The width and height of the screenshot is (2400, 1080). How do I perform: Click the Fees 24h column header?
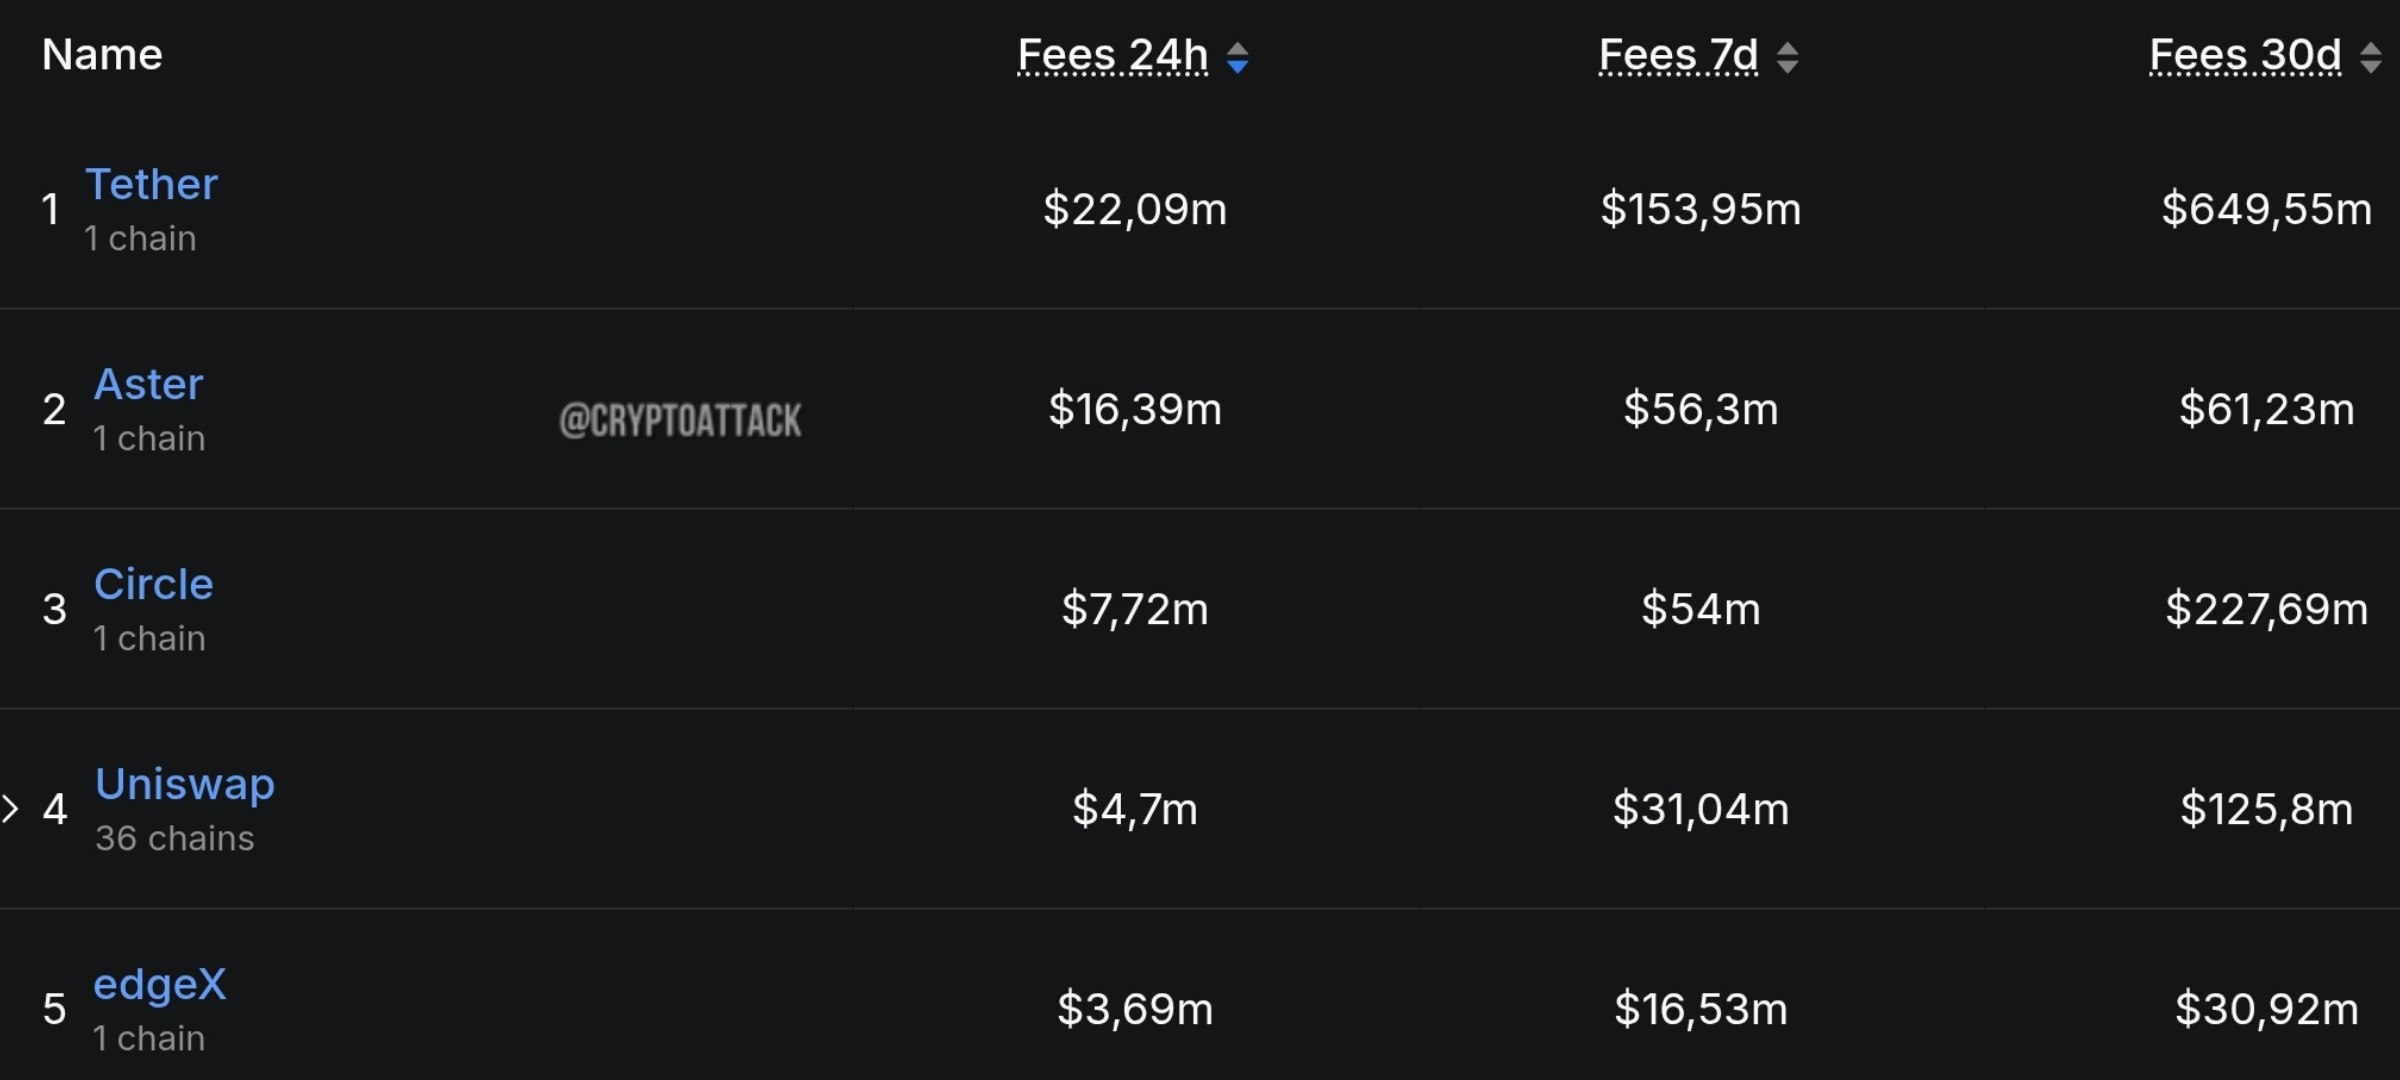point(1112,55)
